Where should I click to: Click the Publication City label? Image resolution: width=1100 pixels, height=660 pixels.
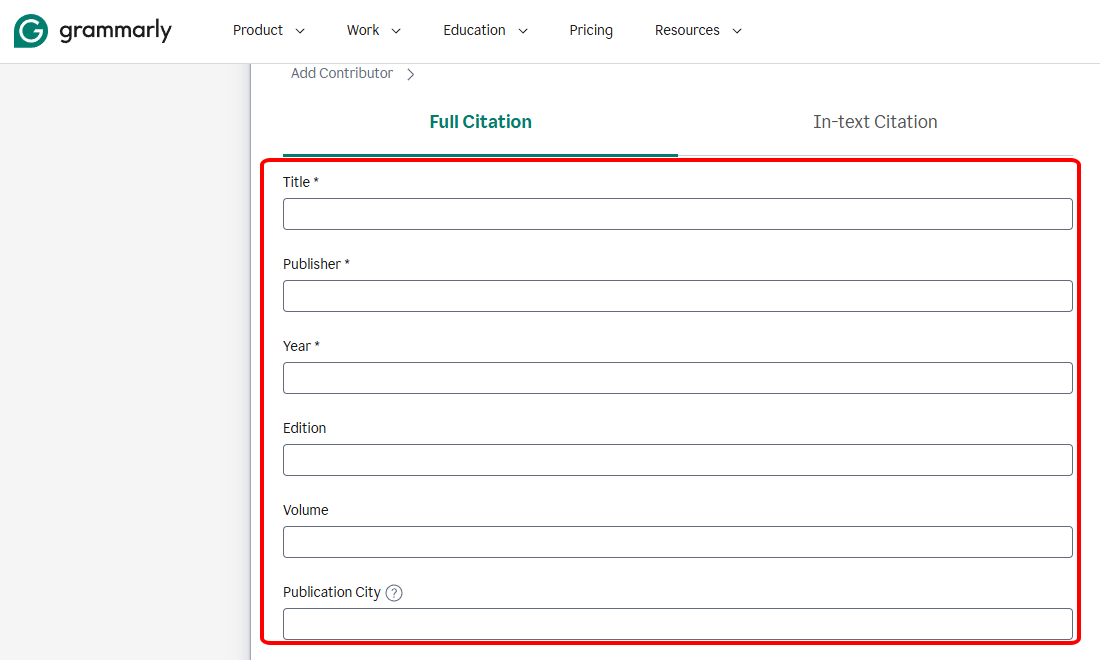pos(332,593)
